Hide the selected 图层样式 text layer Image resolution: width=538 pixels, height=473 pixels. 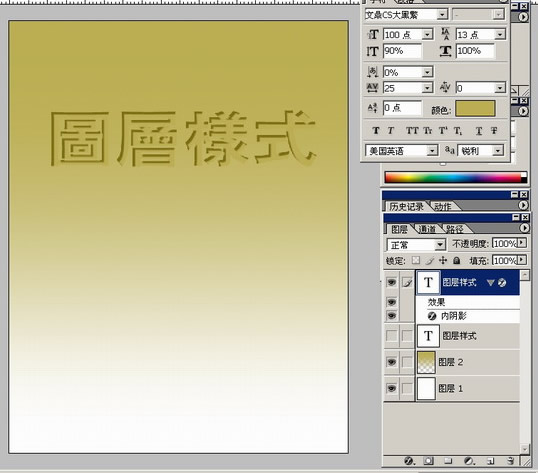[391, 283]
